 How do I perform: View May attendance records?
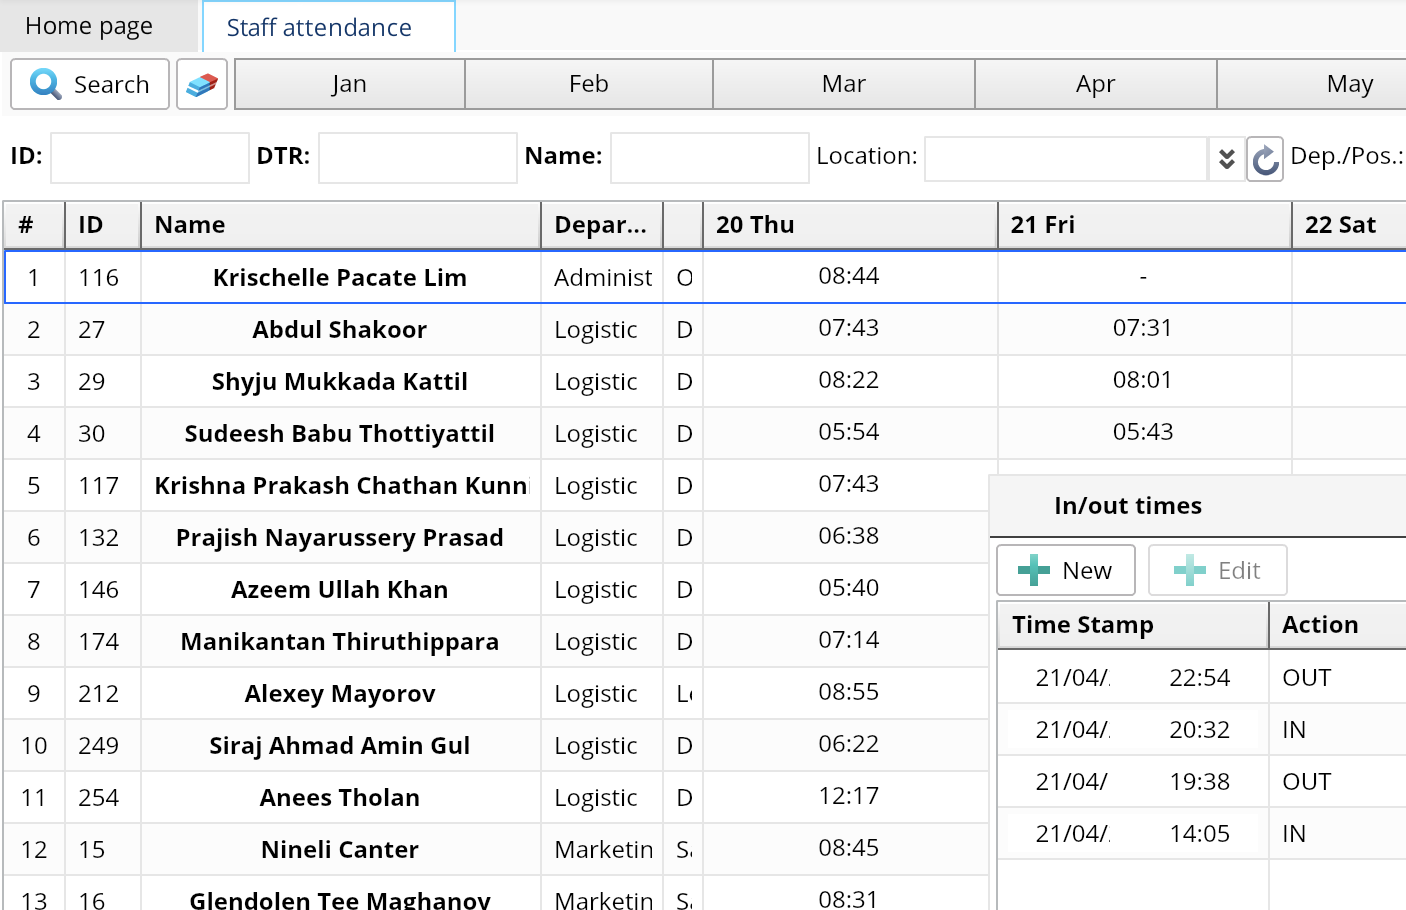click(1349, 84)
